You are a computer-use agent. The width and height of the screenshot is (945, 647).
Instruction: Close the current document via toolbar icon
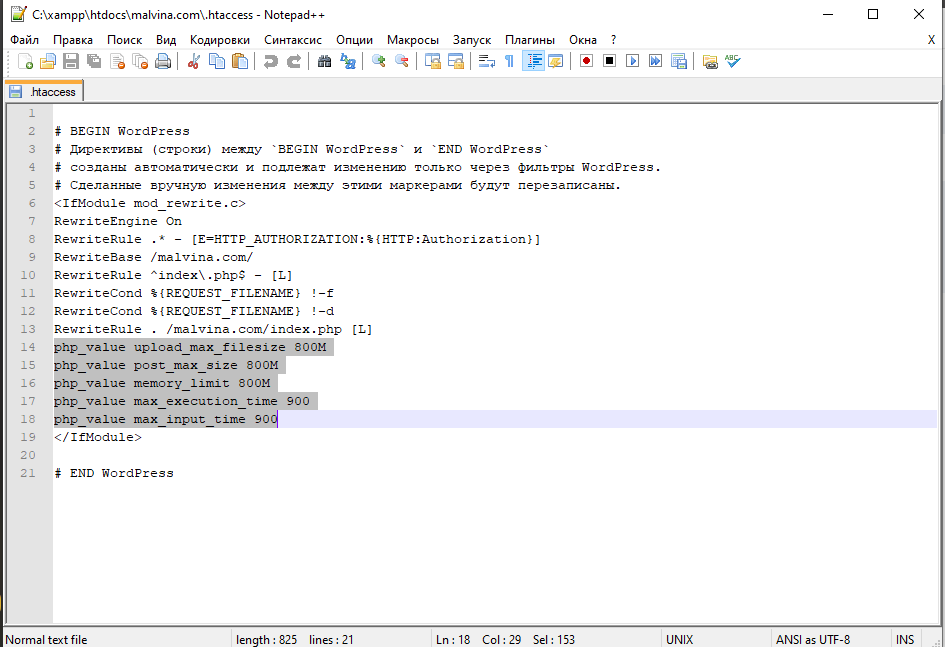pyautogui.click(x=118, y=61)
